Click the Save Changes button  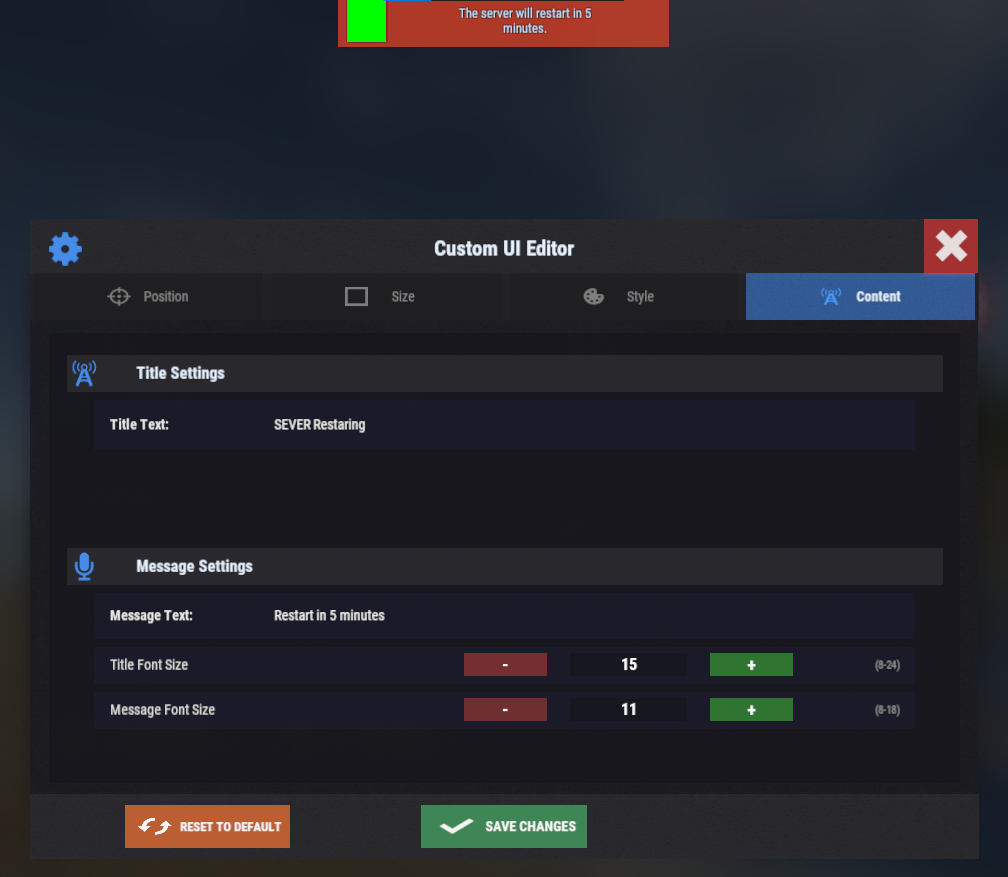(503, 826)
